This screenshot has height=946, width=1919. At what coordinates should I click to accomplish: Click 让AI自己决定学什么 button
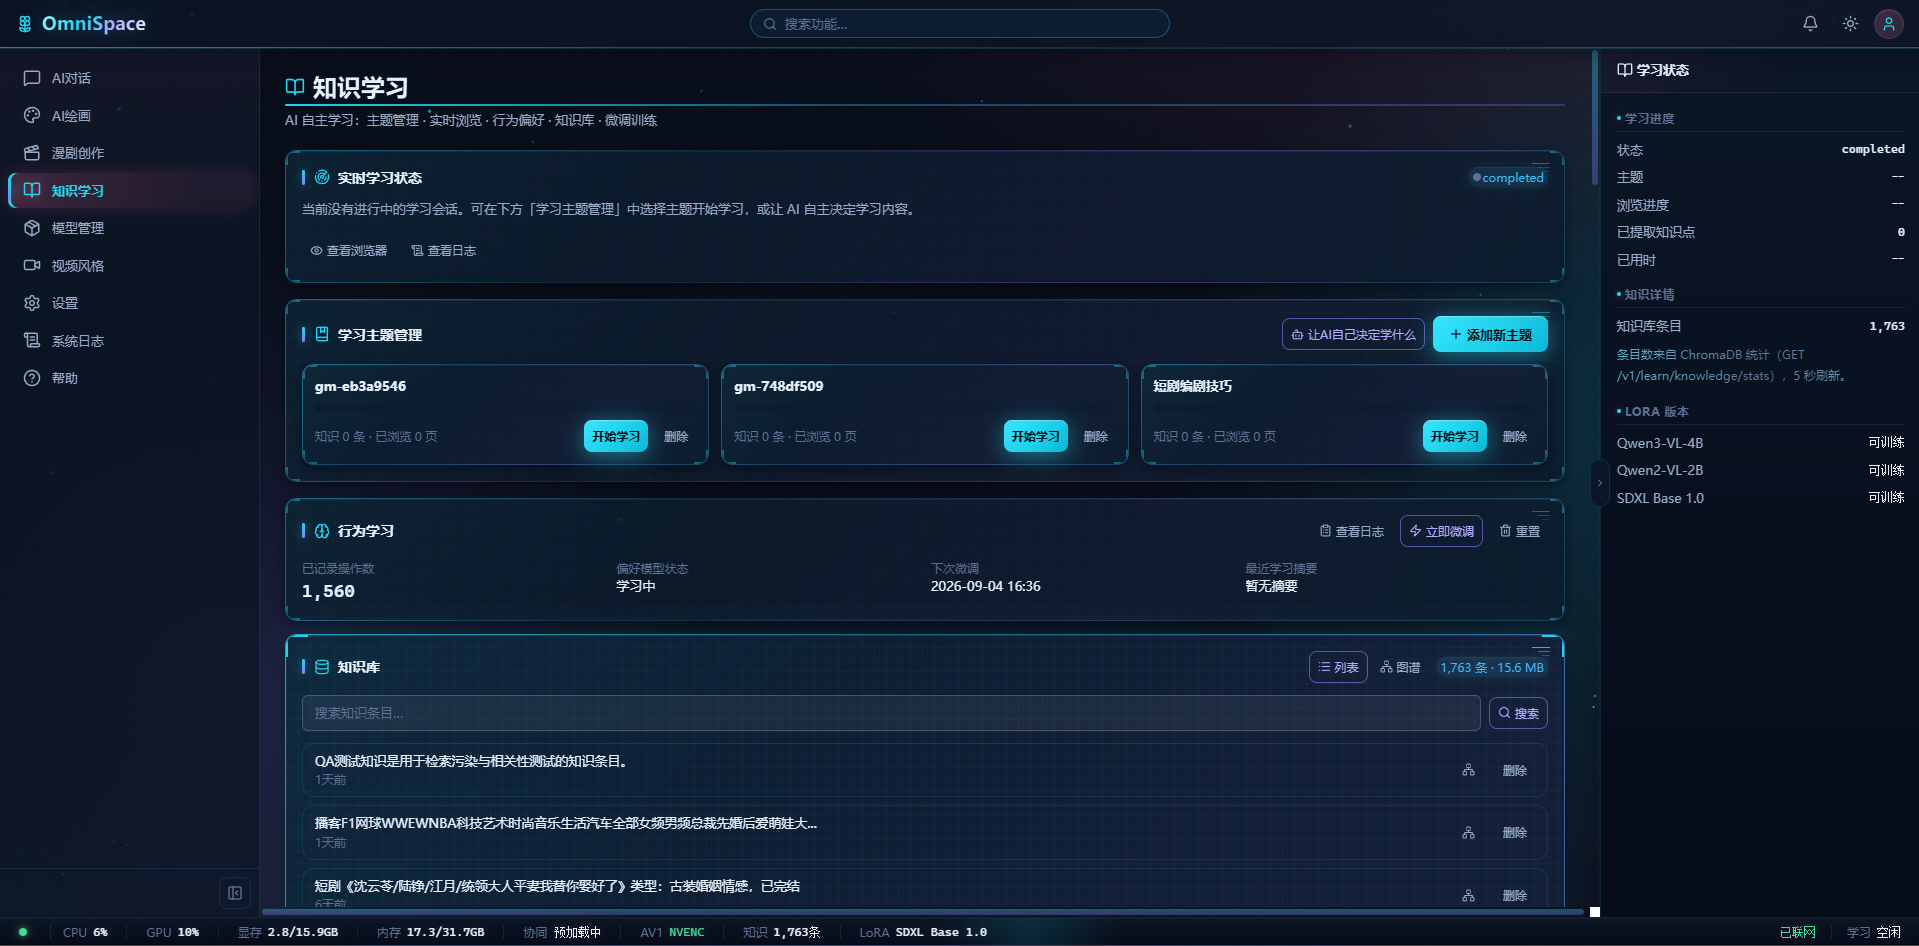[1353, 335]
